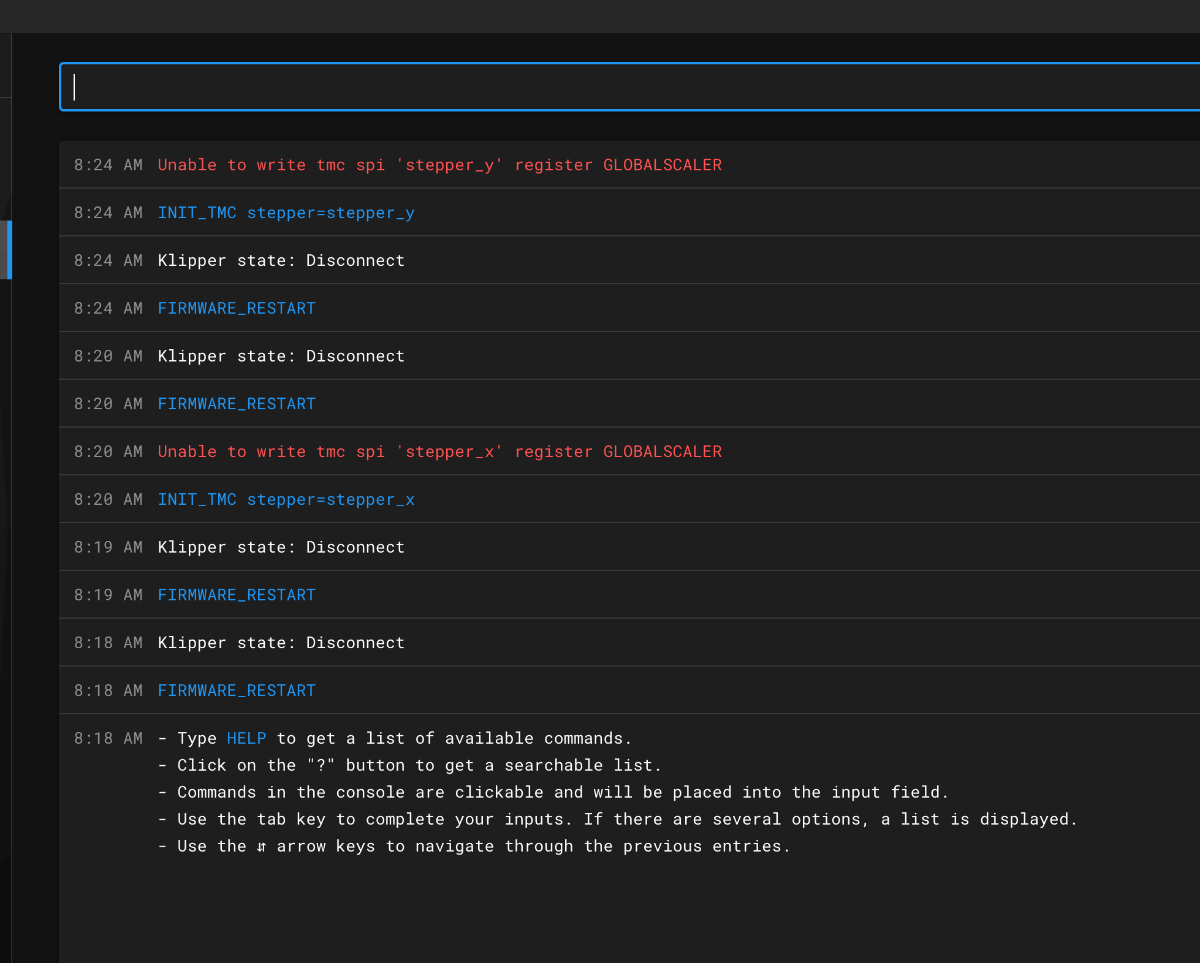Select the 8:19 AM FIRMWARE_RESTART command
The width and height of the screenshot is (1200, 963).
[x=237, y=595]
